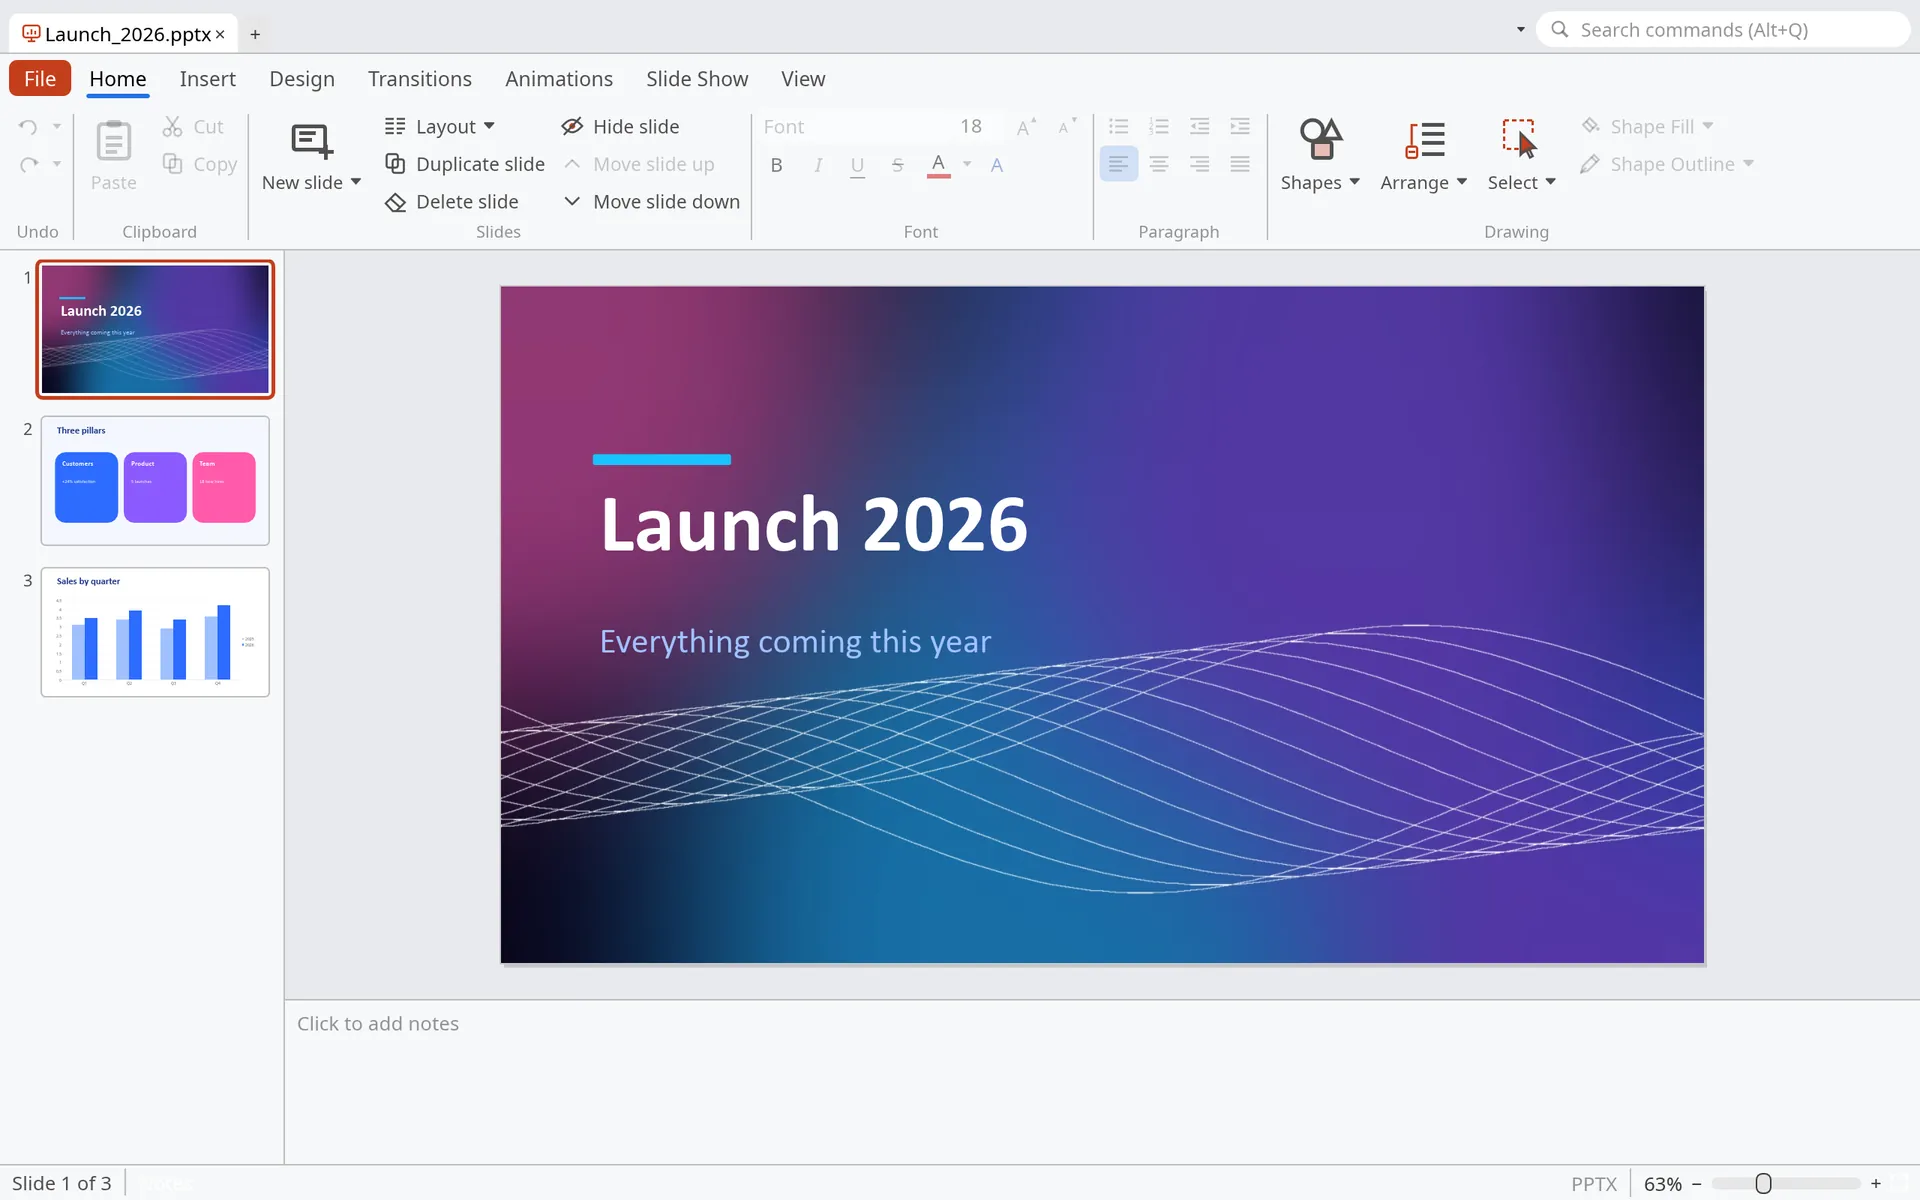Toggle Italic formatting
Image resolution: width=1920 pixels, height=1200 pixels.
tap(818, 165)
